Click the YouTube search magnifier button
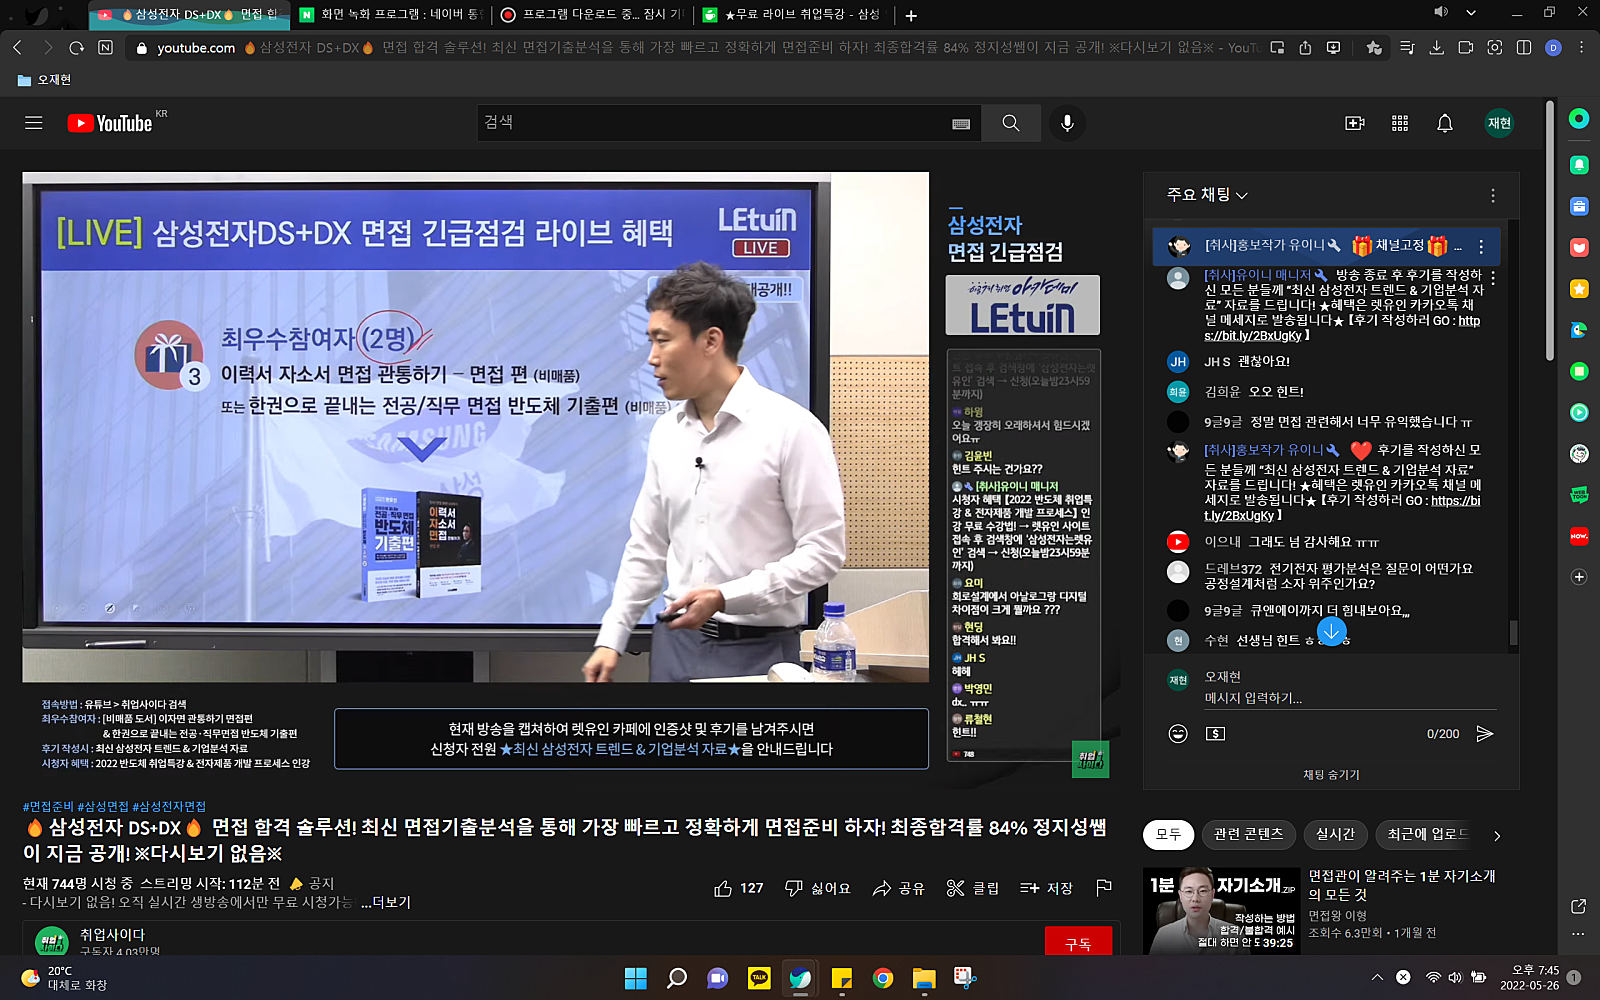The image size is (1600, 1000). coord(1010,123)
